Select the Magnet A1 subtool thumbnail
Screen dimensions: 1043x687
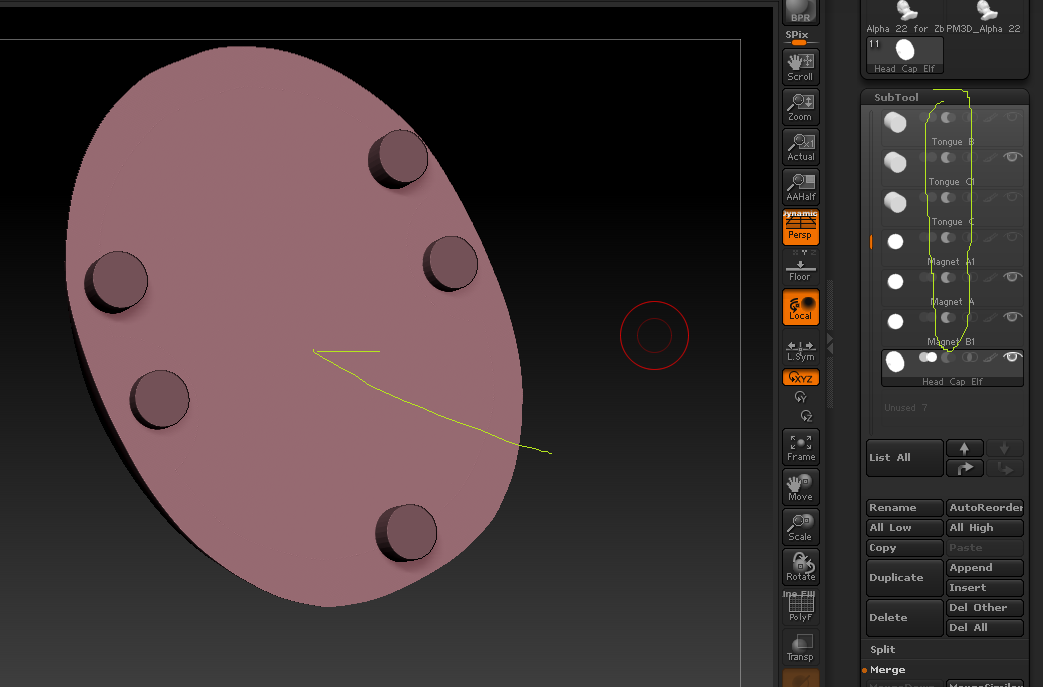pyautogui.click(x=895, y=242)
